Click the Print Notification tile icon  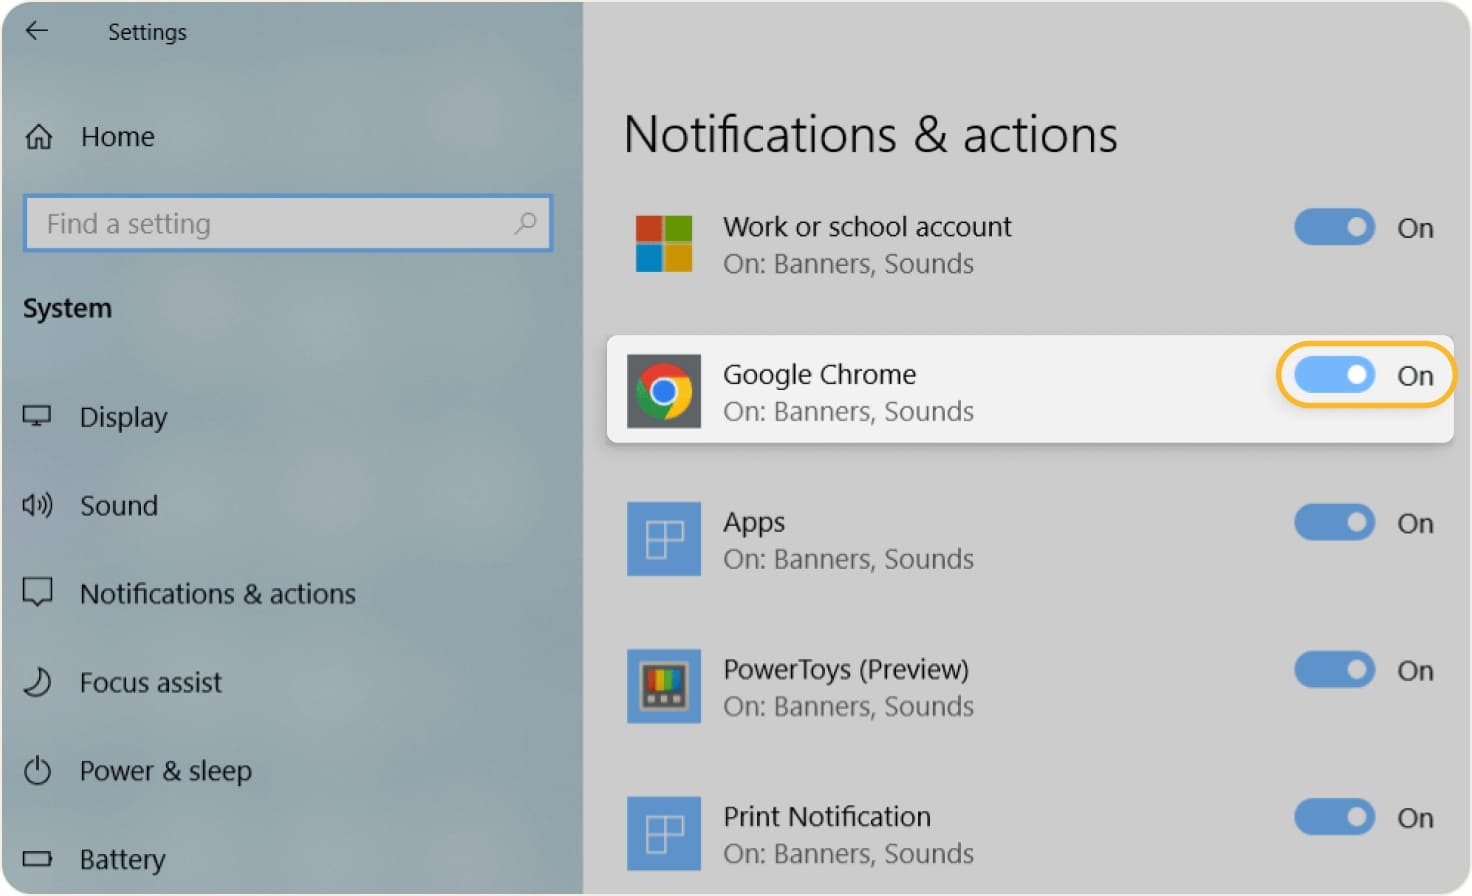tap(663, 833)
